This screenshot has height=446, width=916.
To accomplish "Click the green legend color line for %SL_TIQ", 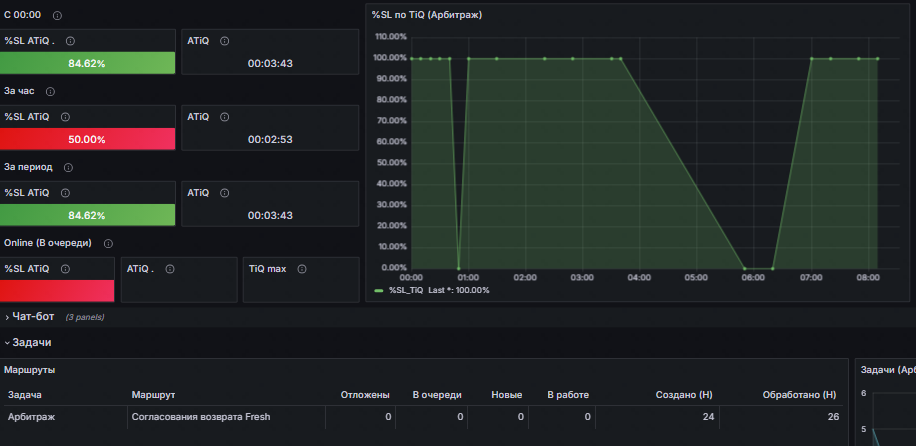I will pyautogui.click(x=379, y=290).
